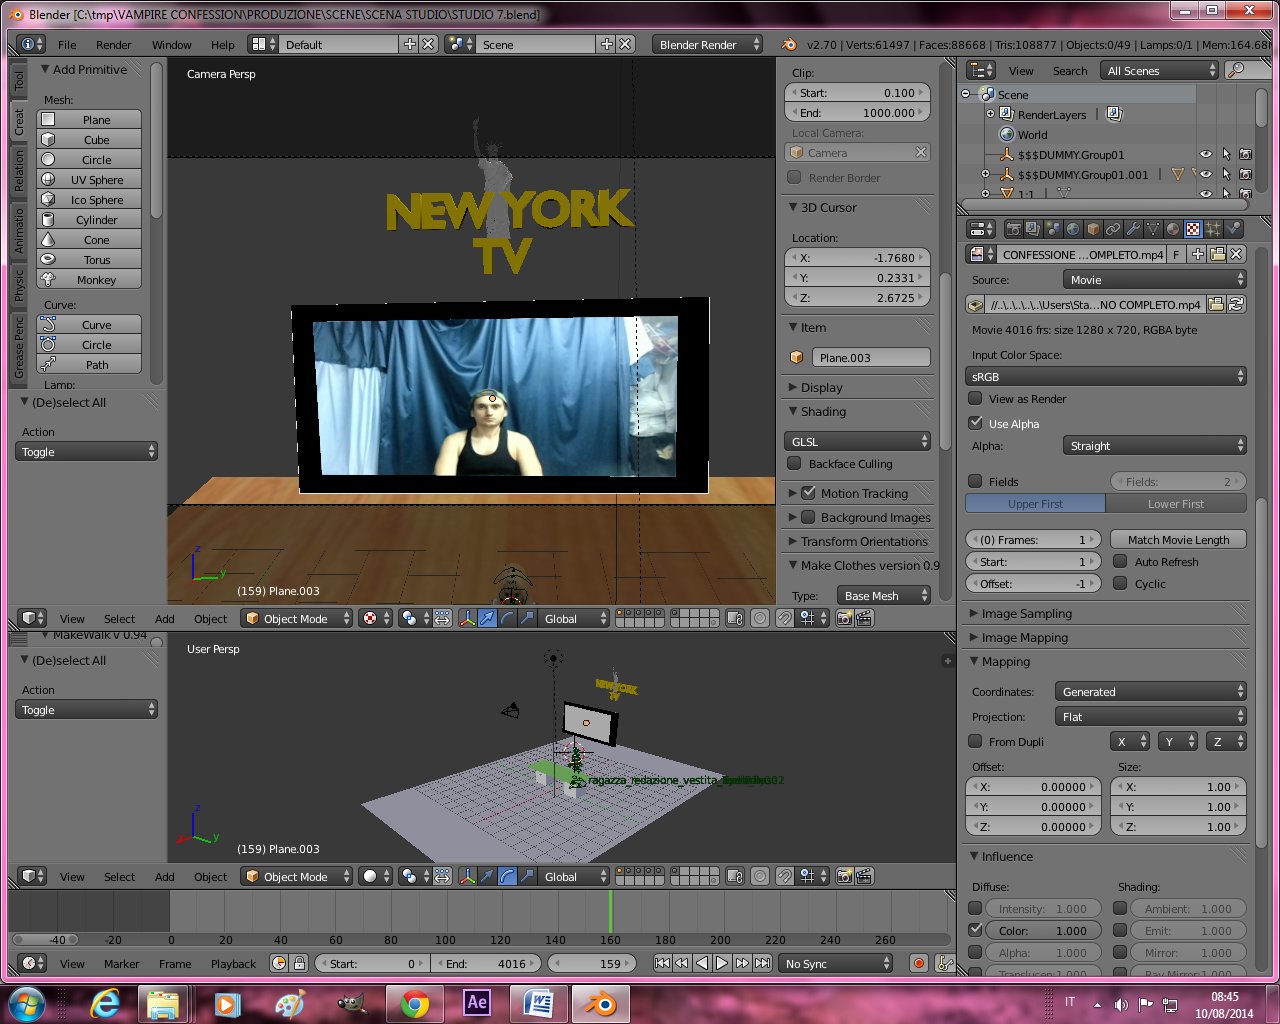Image resolution: width=1280 pixels, height=1024 pixels.
Task: Enable the Auto Refresh checkbox
Action: [1121, 561]
